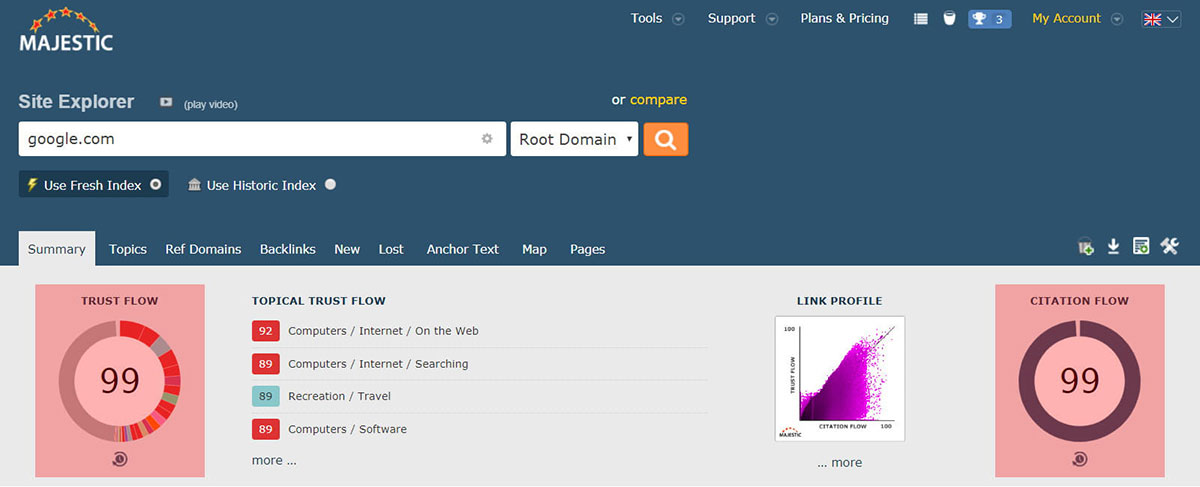1200x487 pixels.
Task: Click the red 92 score badge
Action: (x=265, y=331)
